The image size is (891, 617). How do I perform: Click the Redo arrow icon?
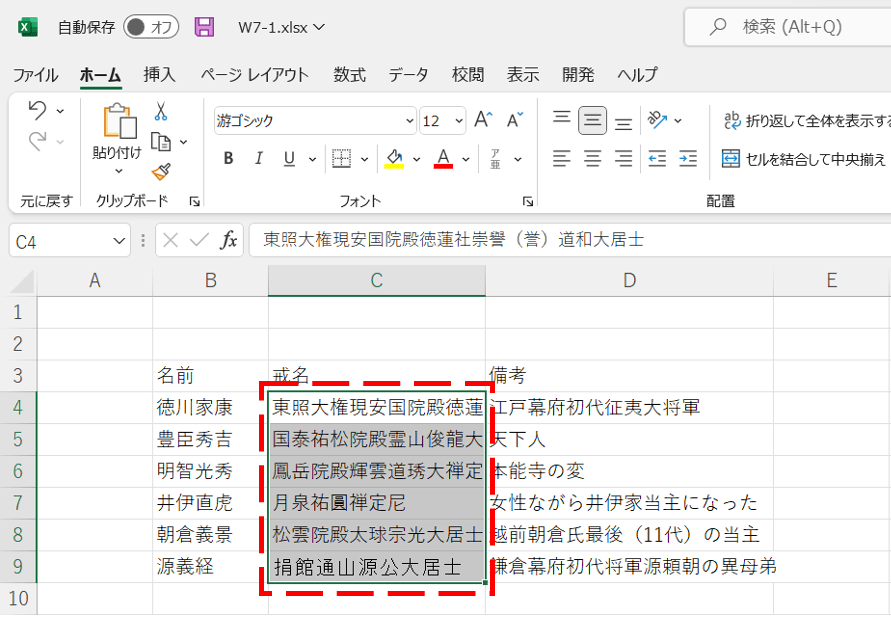click(x=38, y=141)
